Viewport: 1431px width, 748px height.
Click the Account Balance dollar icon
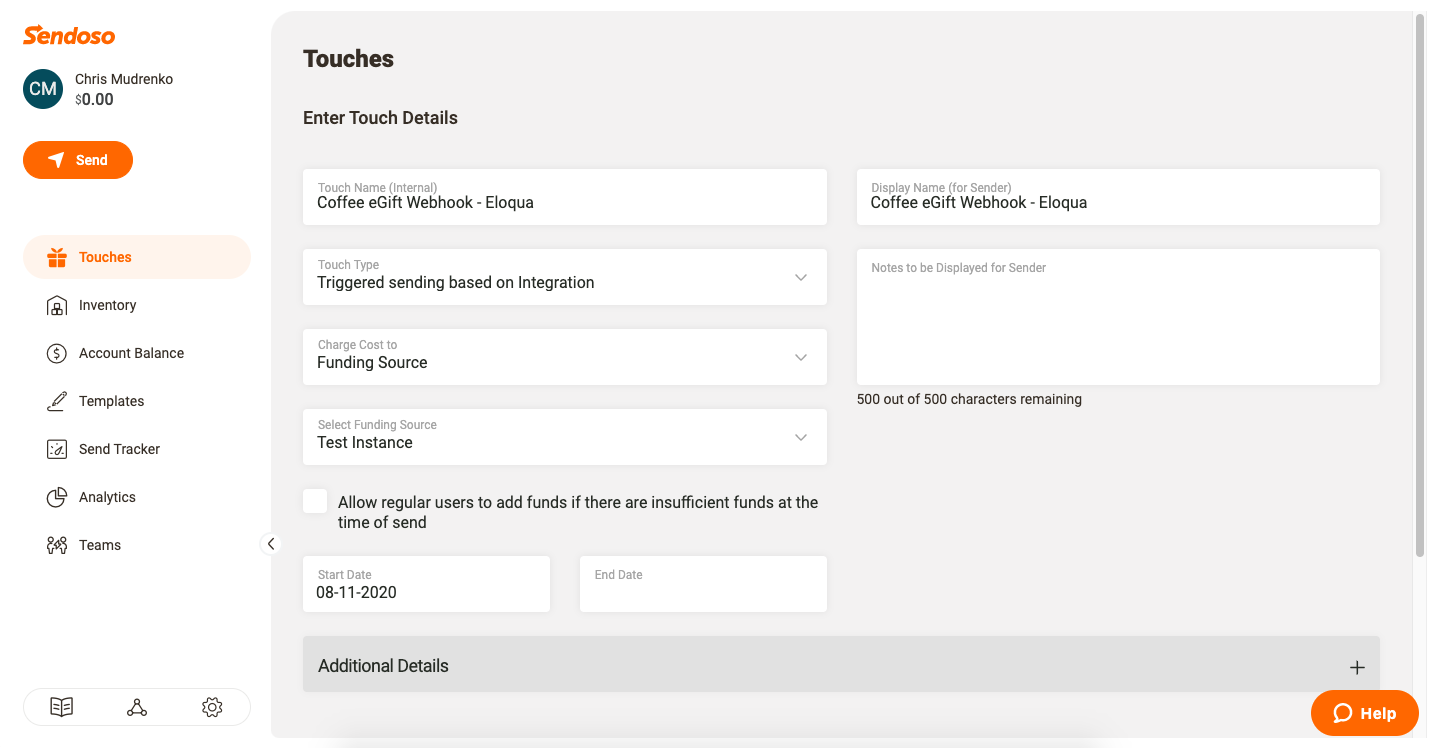57,353
